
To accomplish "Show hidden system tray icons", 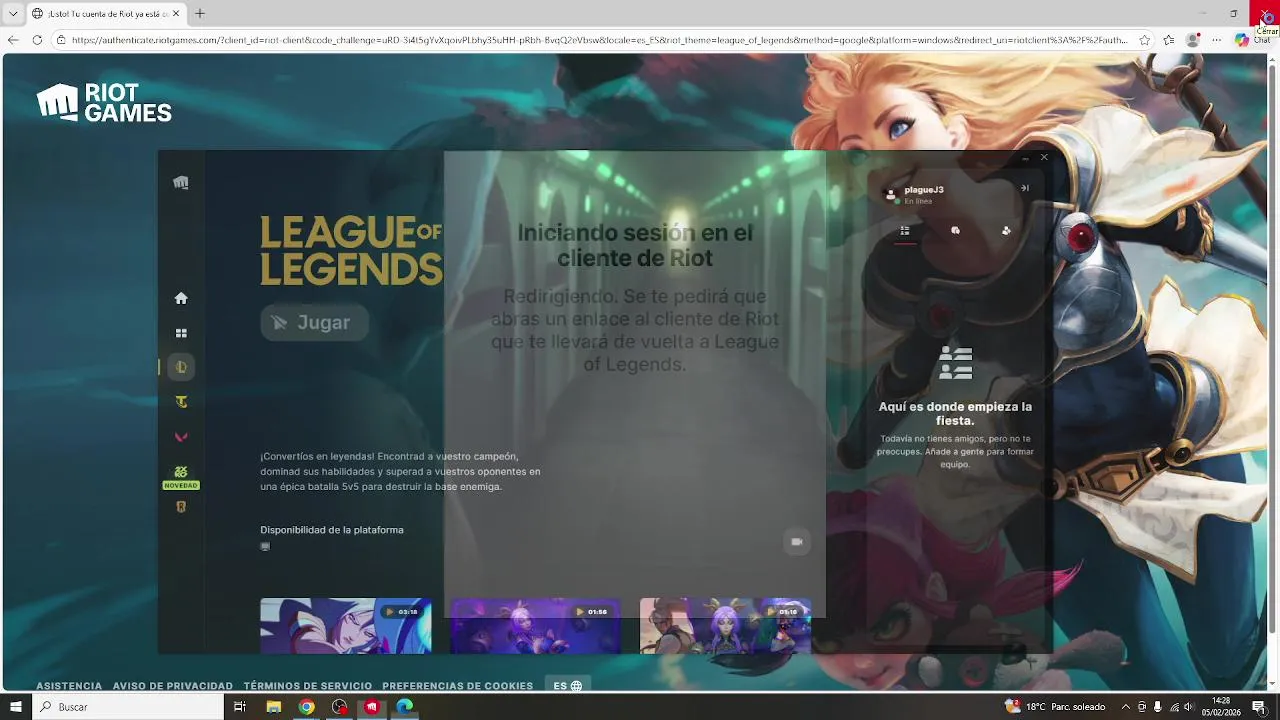I will pyautogui.click(x=1126, y=707).
